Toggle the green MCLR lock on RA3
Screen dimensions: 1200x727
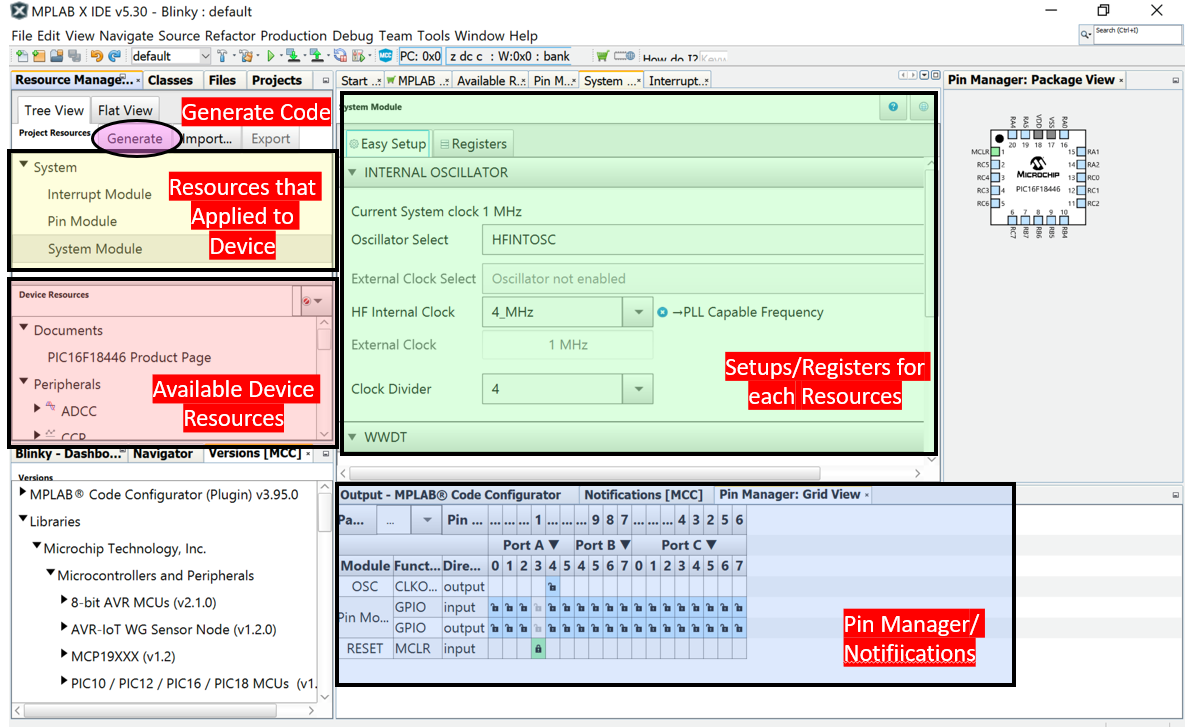(x=538, y=649)
